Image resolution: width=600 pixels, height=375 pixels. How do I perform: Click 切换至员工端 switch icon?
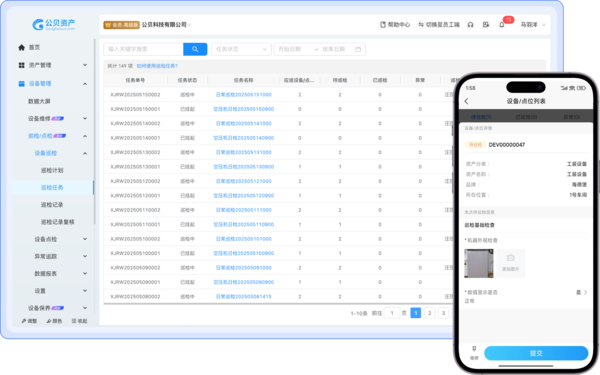click(421, 24)
